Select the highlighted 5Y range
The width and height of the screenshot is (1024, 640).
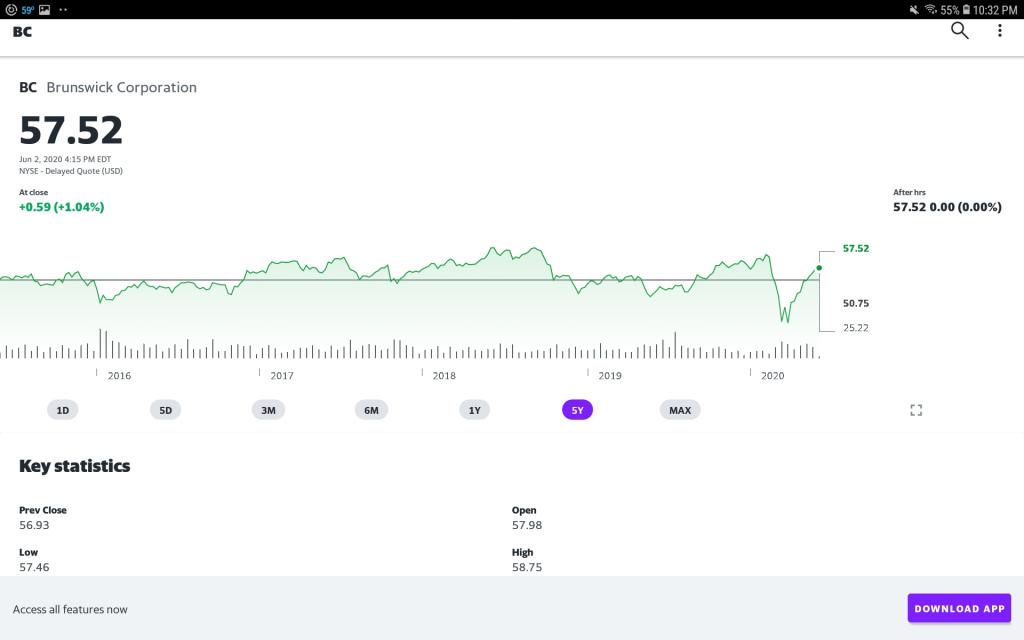(x=577, y=410)
